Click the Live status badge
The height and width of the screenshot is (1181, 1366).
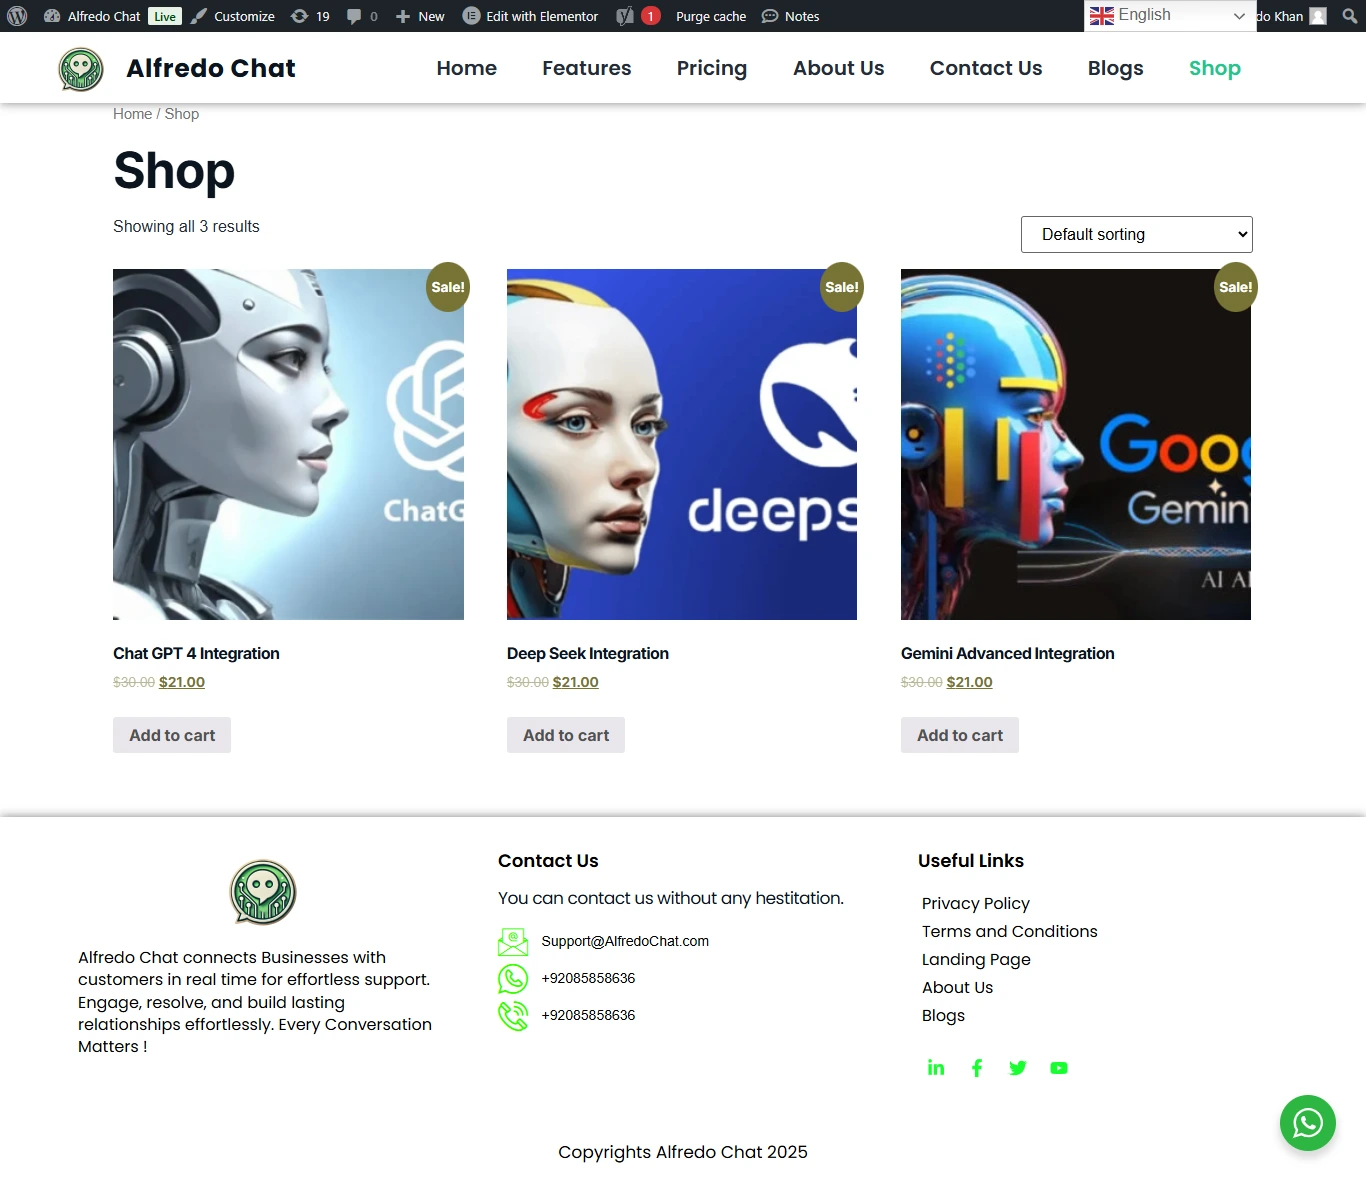point(165,16)
